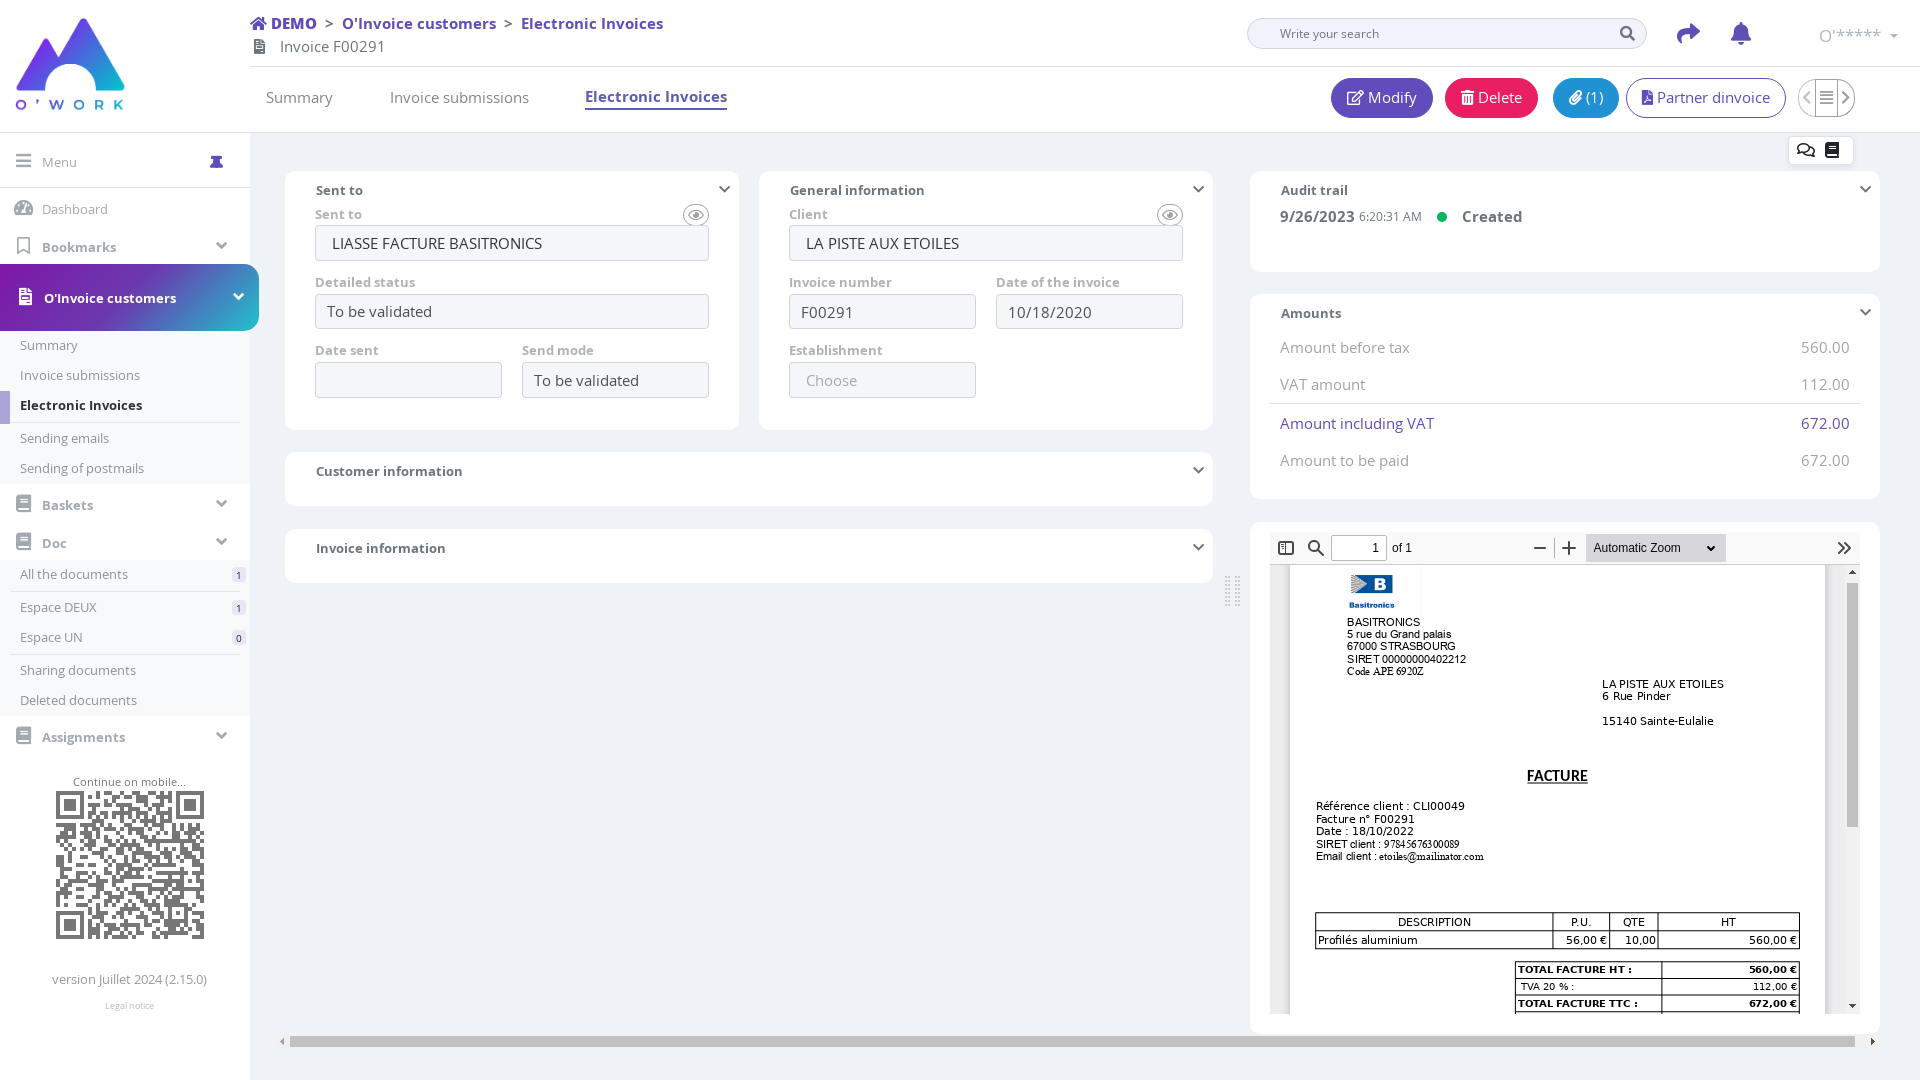Click the search magnifier icon
Screen dimensions: 1920x1080
1627,34
